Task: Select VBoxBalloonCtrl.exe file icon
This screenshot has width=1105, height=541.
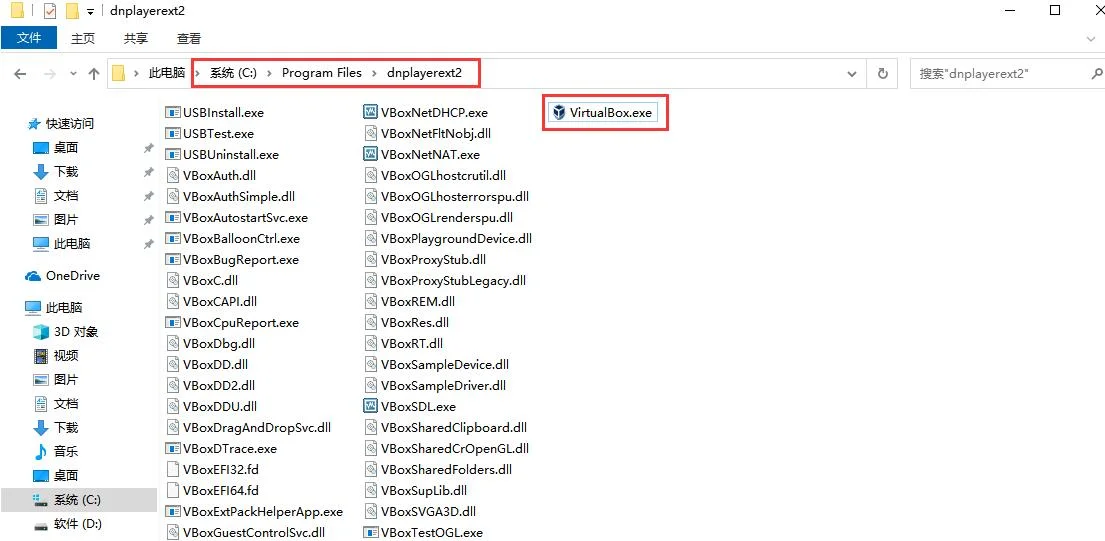Action: [173, 239]
